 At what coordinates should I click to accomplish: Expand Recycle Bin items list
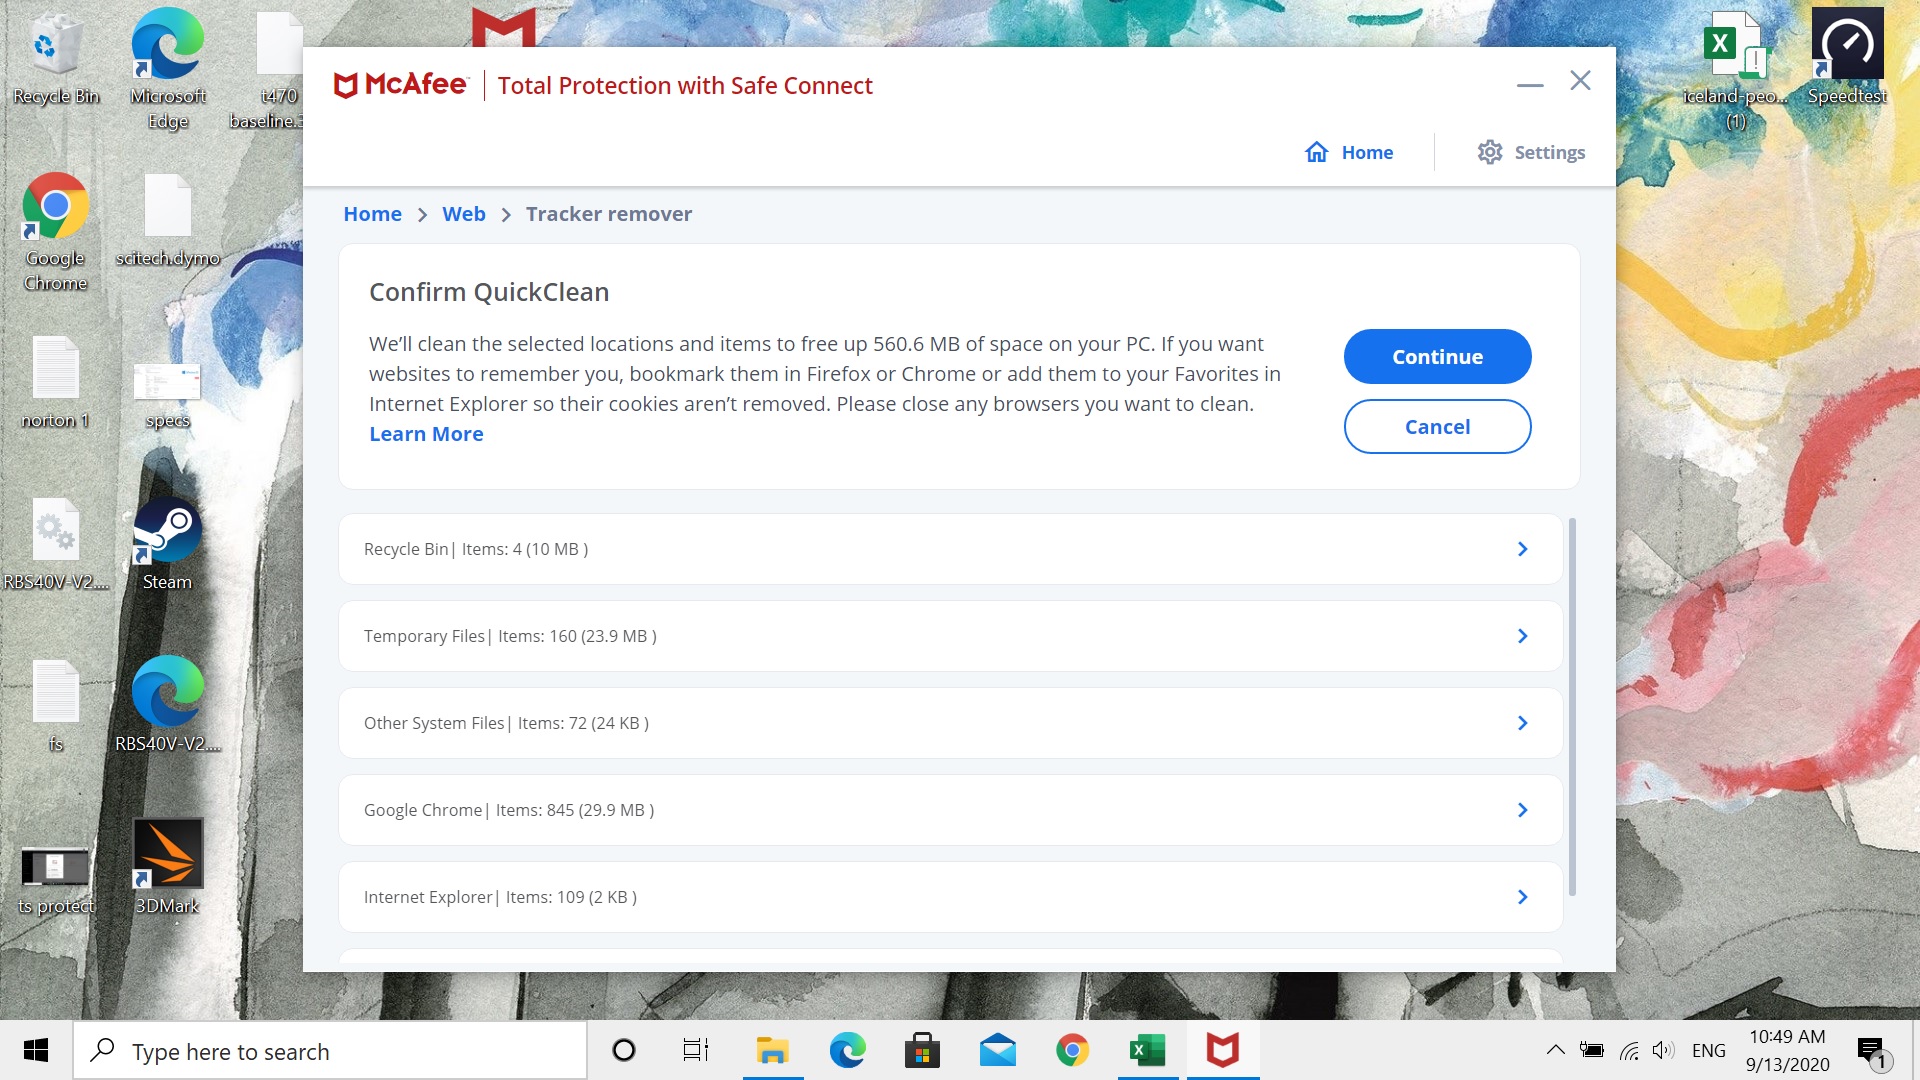[x=1522, y=547]
